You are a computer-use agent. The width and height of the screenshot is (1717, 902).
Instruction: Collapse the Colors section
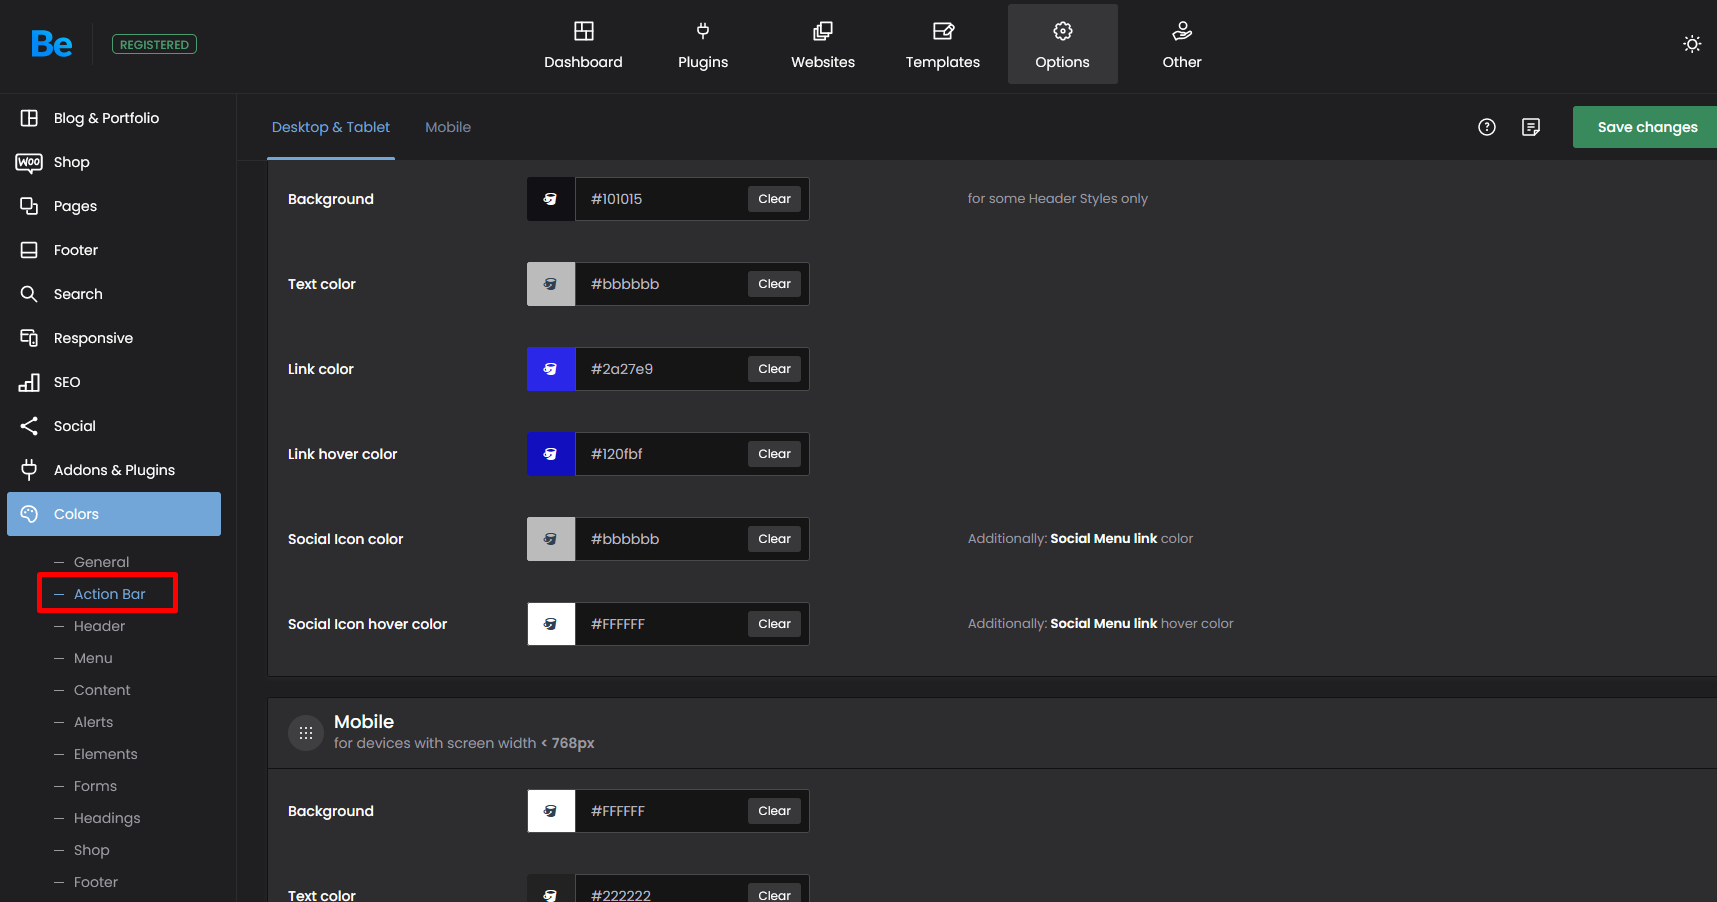pyautogui.click(x=114, y=514)
